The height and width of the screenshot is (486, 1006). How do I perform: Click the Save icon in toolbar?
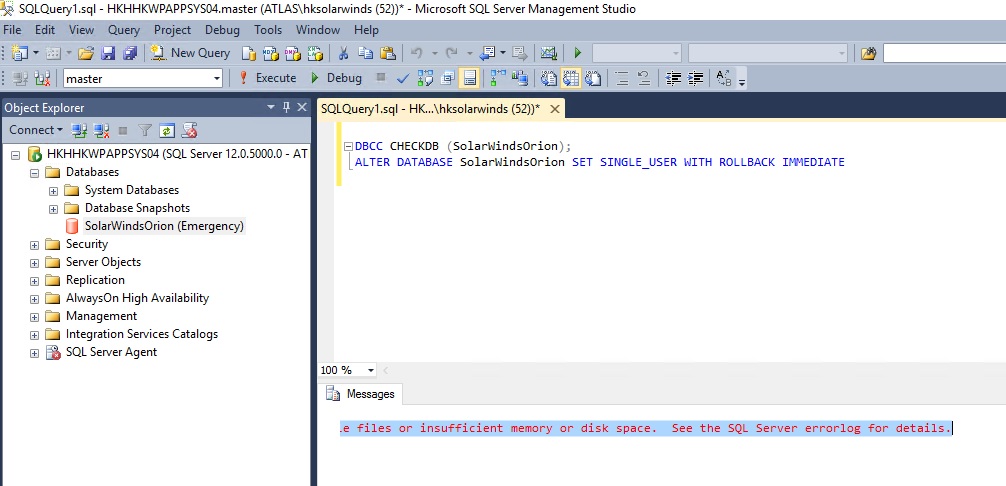click(107, 53)
